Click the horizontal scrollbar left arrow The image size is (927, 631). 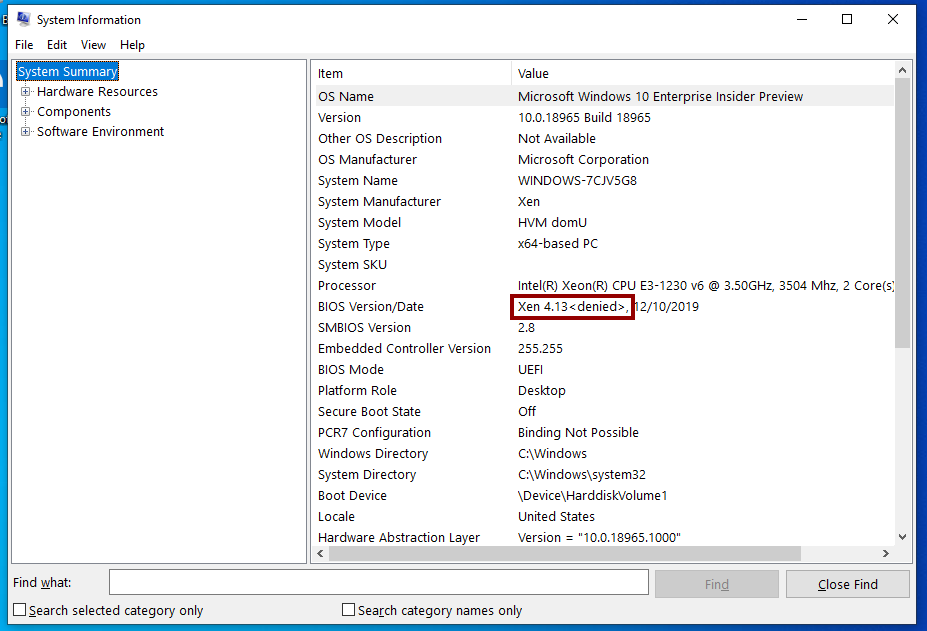pos(322,553)
